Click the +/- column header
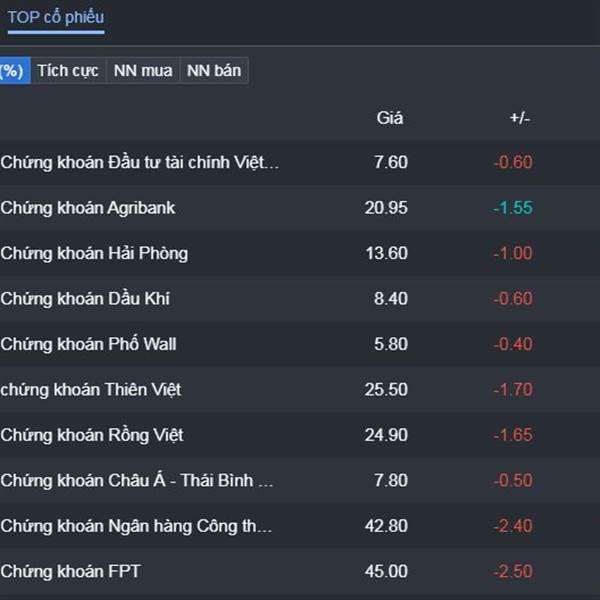 (x=520, y=118)
